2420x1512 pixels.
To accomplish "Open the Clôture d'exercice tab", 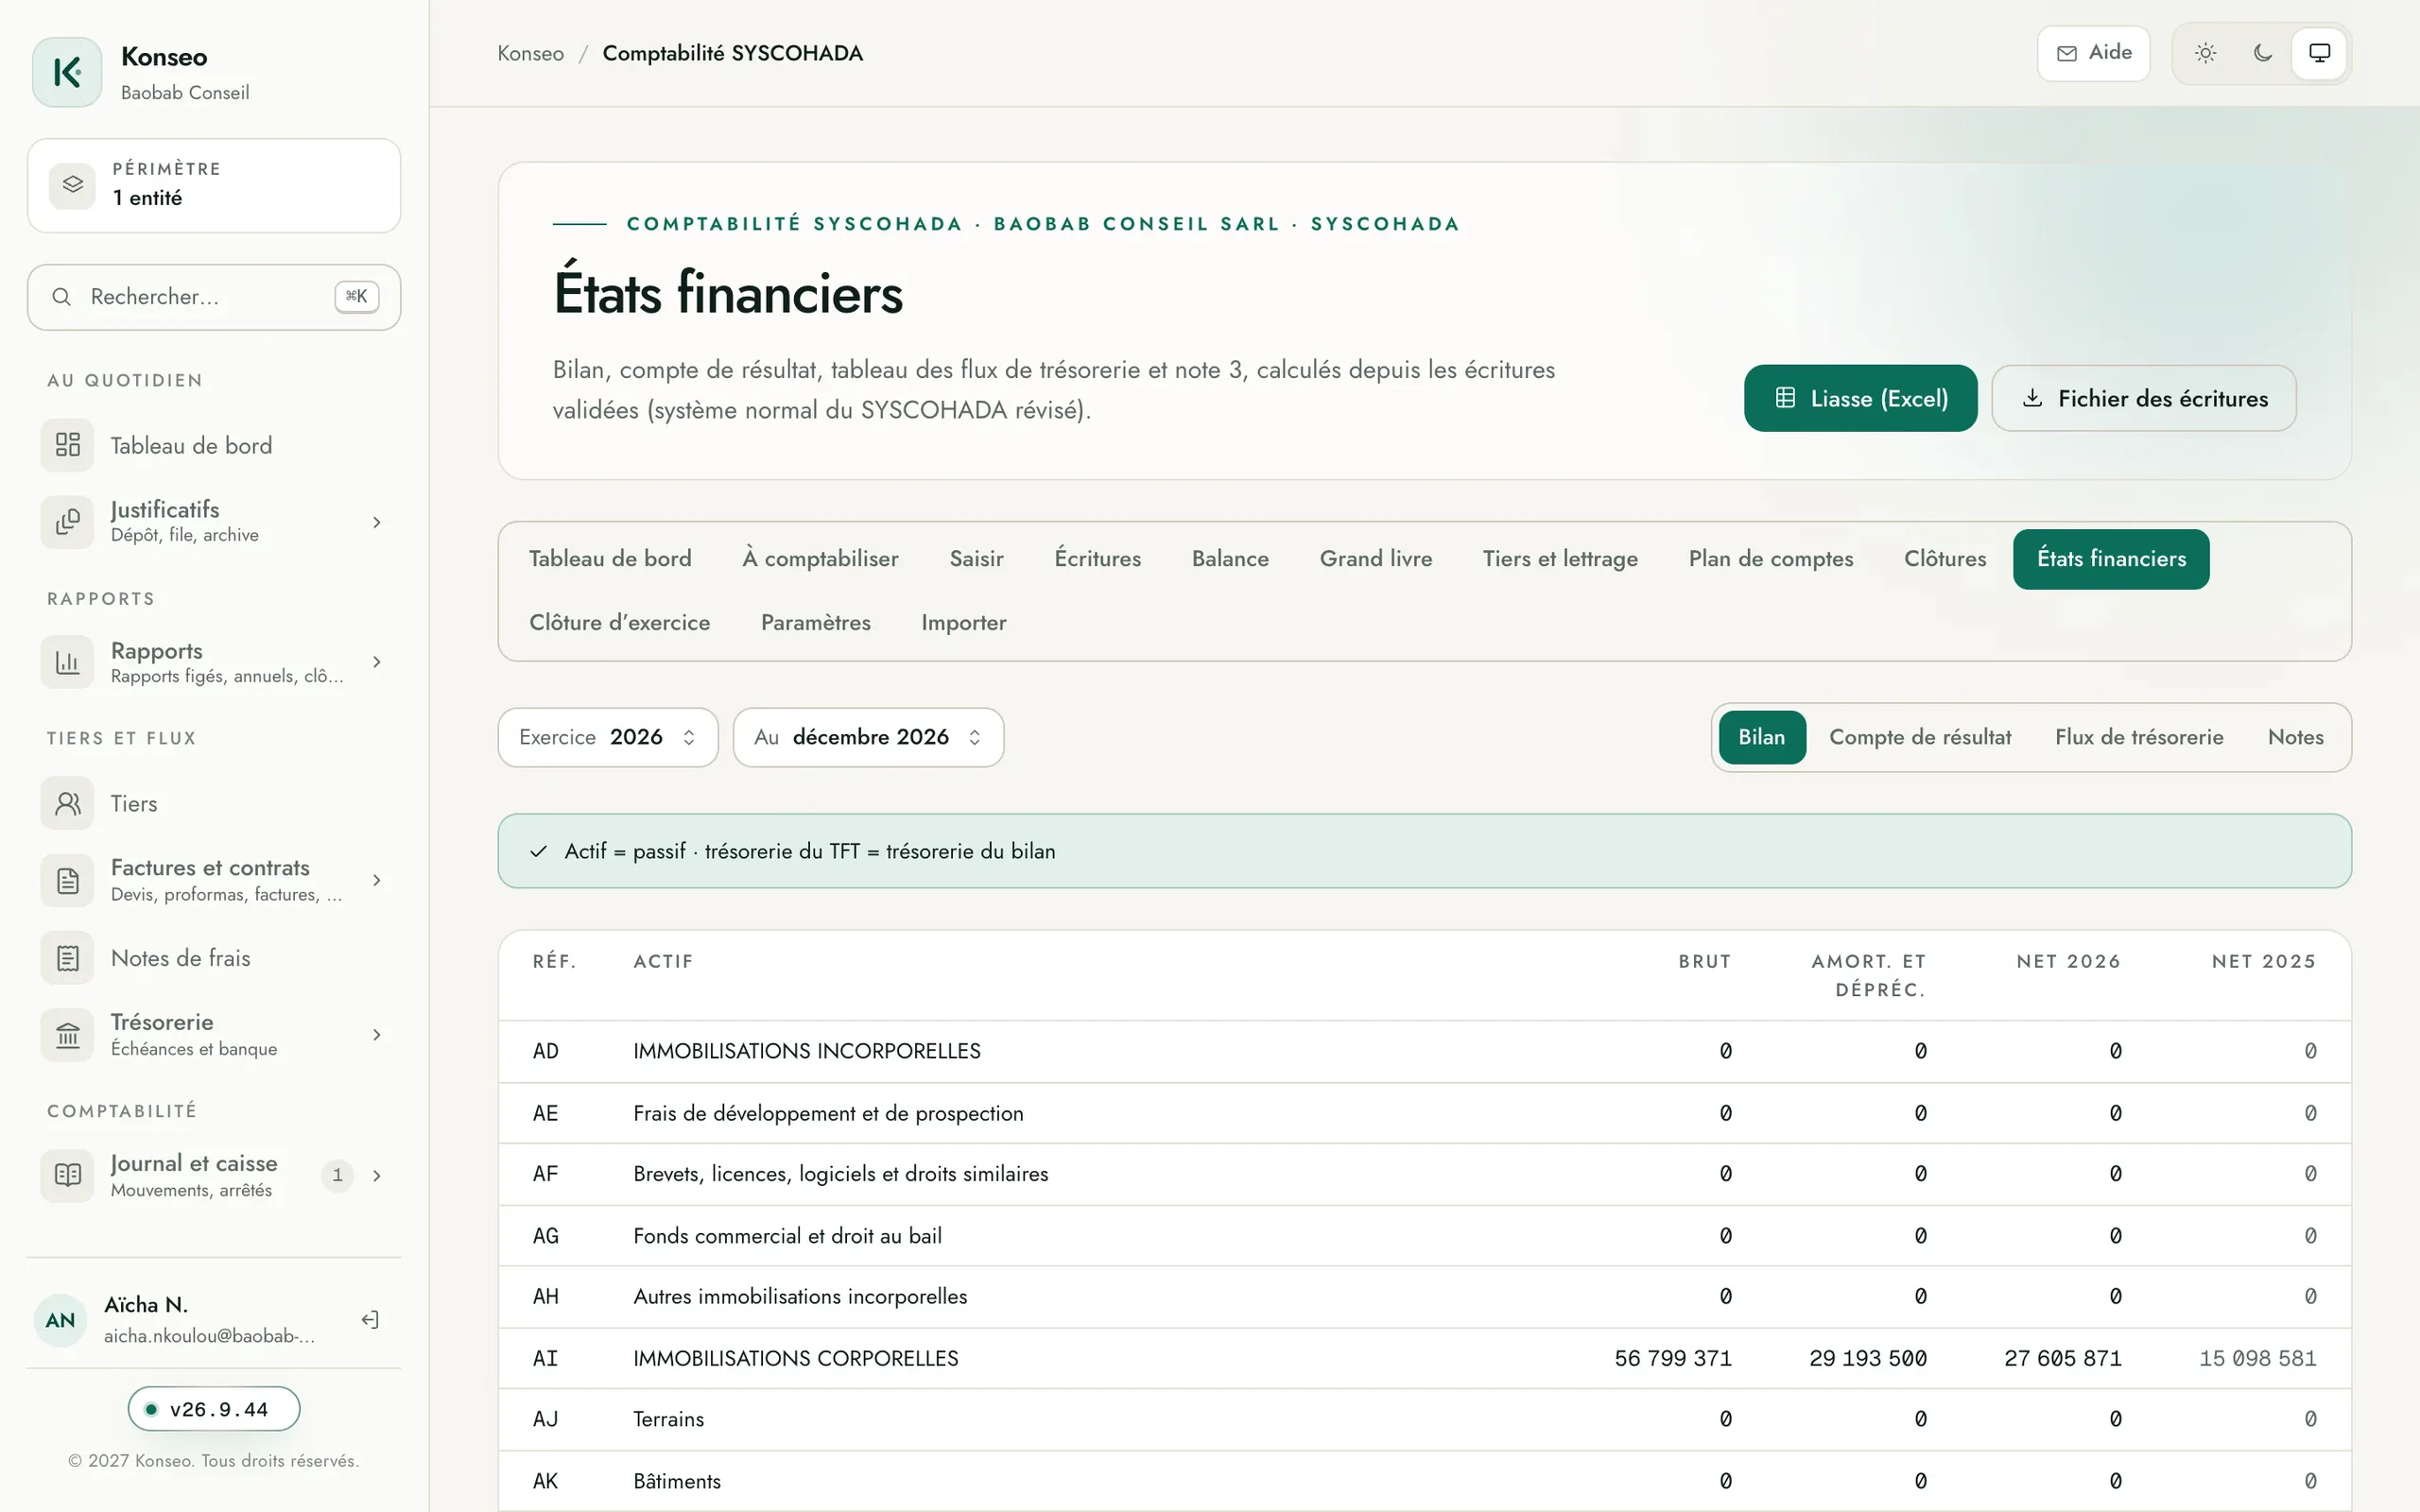I will tap(619, 623).
